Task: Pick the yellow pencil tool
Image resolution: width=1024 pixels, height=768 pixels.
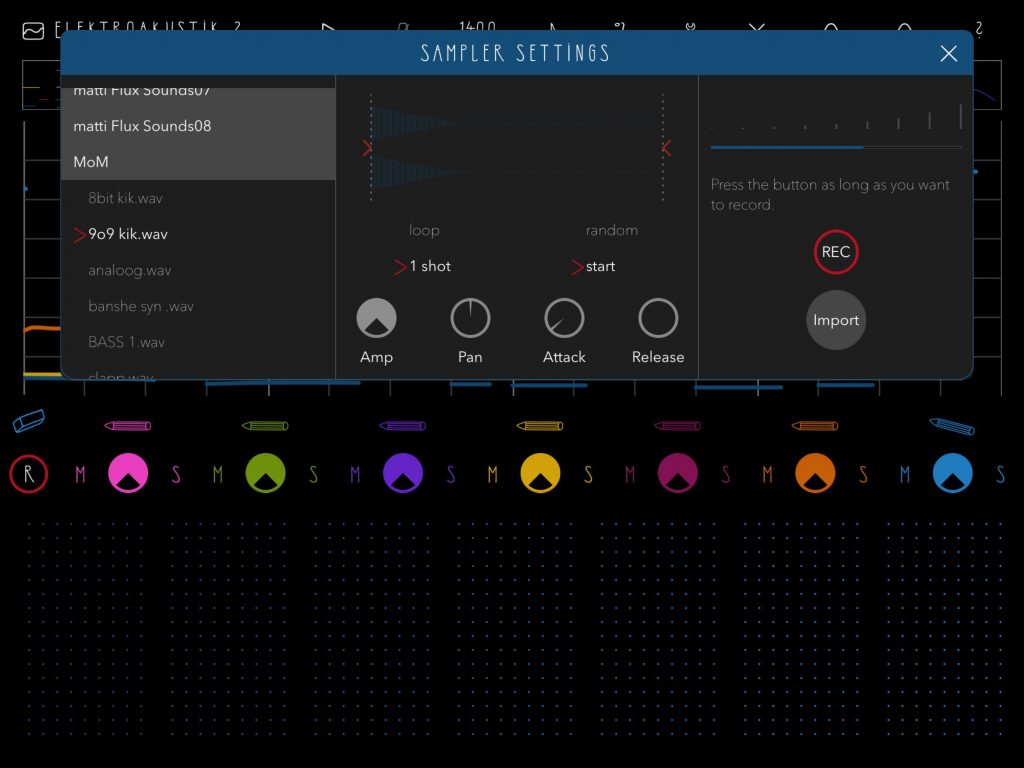Action: [x=540, y=426]
